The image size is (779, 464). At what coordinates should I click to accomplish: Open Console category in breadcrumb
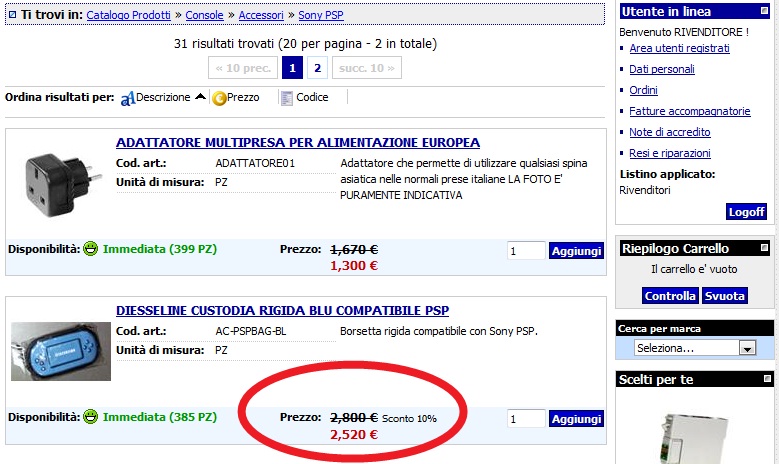[x=204, y=16]
